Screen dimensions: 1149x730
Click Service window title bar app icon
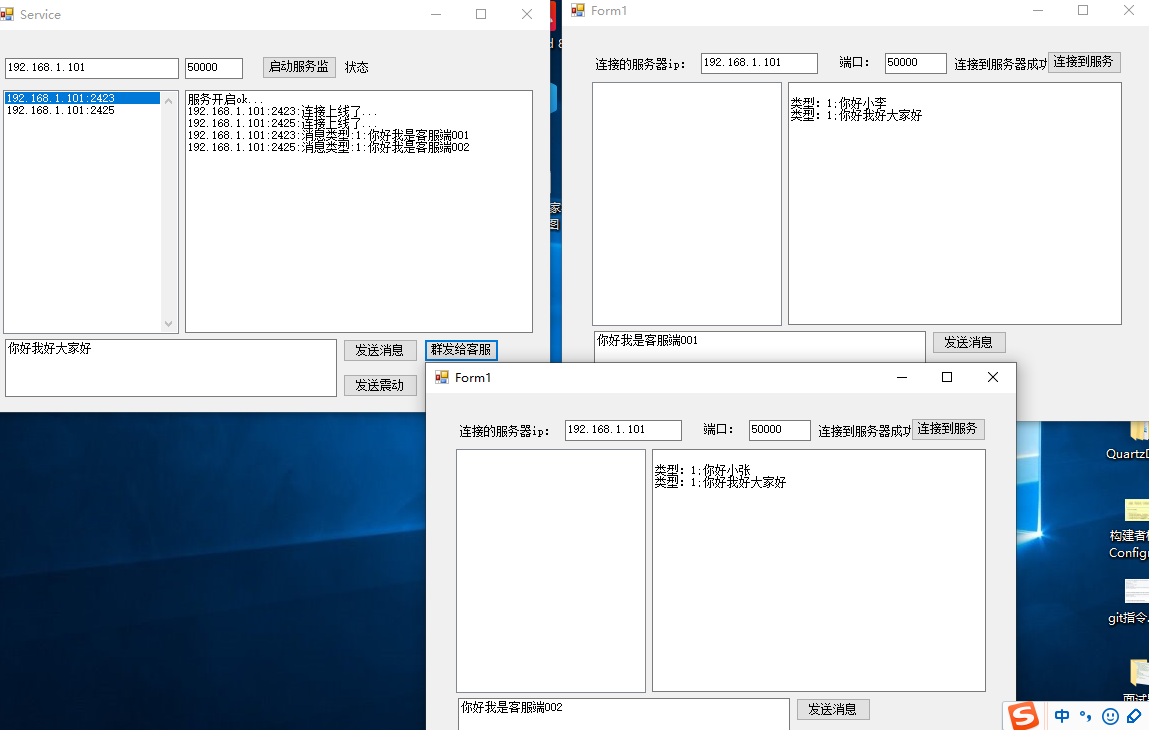click(x=7, y=14)
